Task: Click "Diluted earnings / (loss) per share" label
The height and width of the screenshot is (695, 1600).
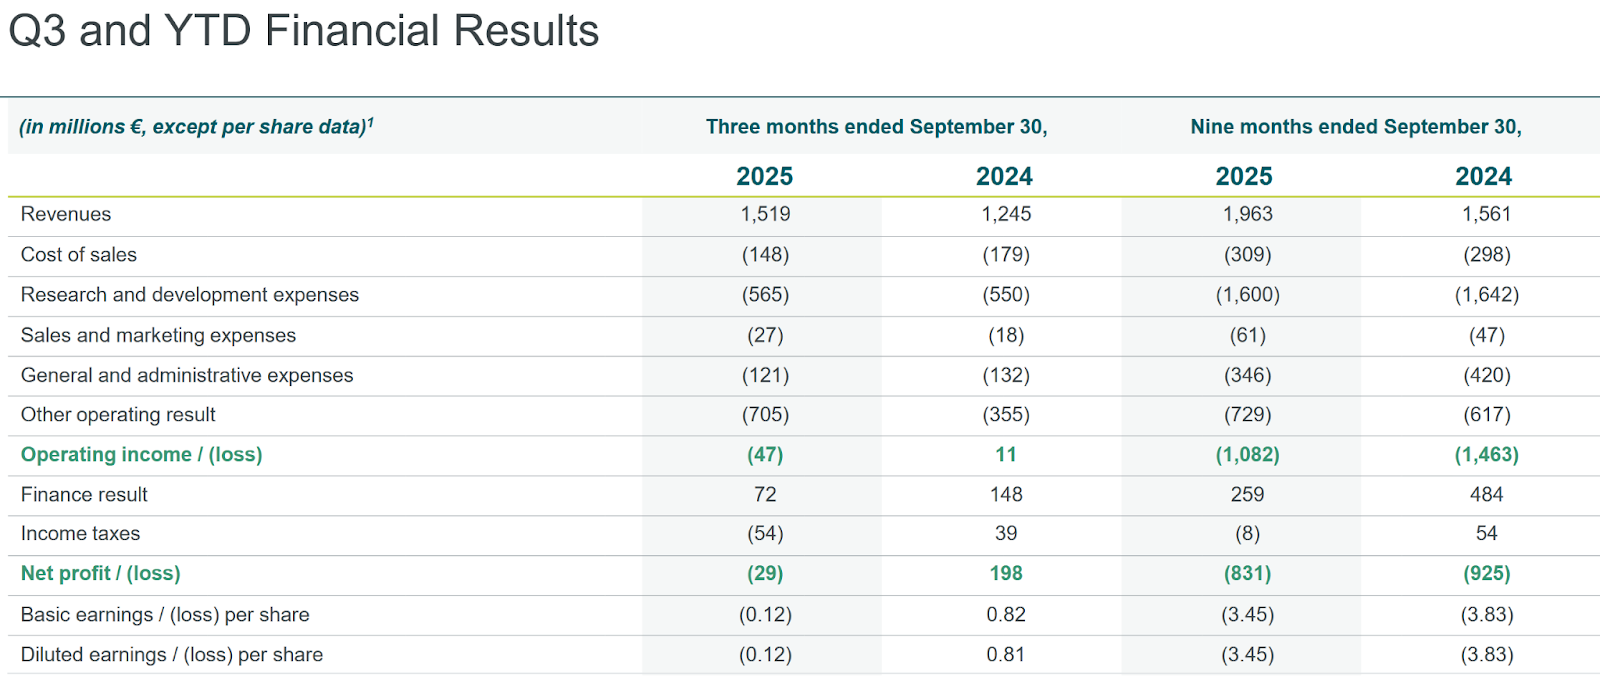Action: [x=172, y=655]
